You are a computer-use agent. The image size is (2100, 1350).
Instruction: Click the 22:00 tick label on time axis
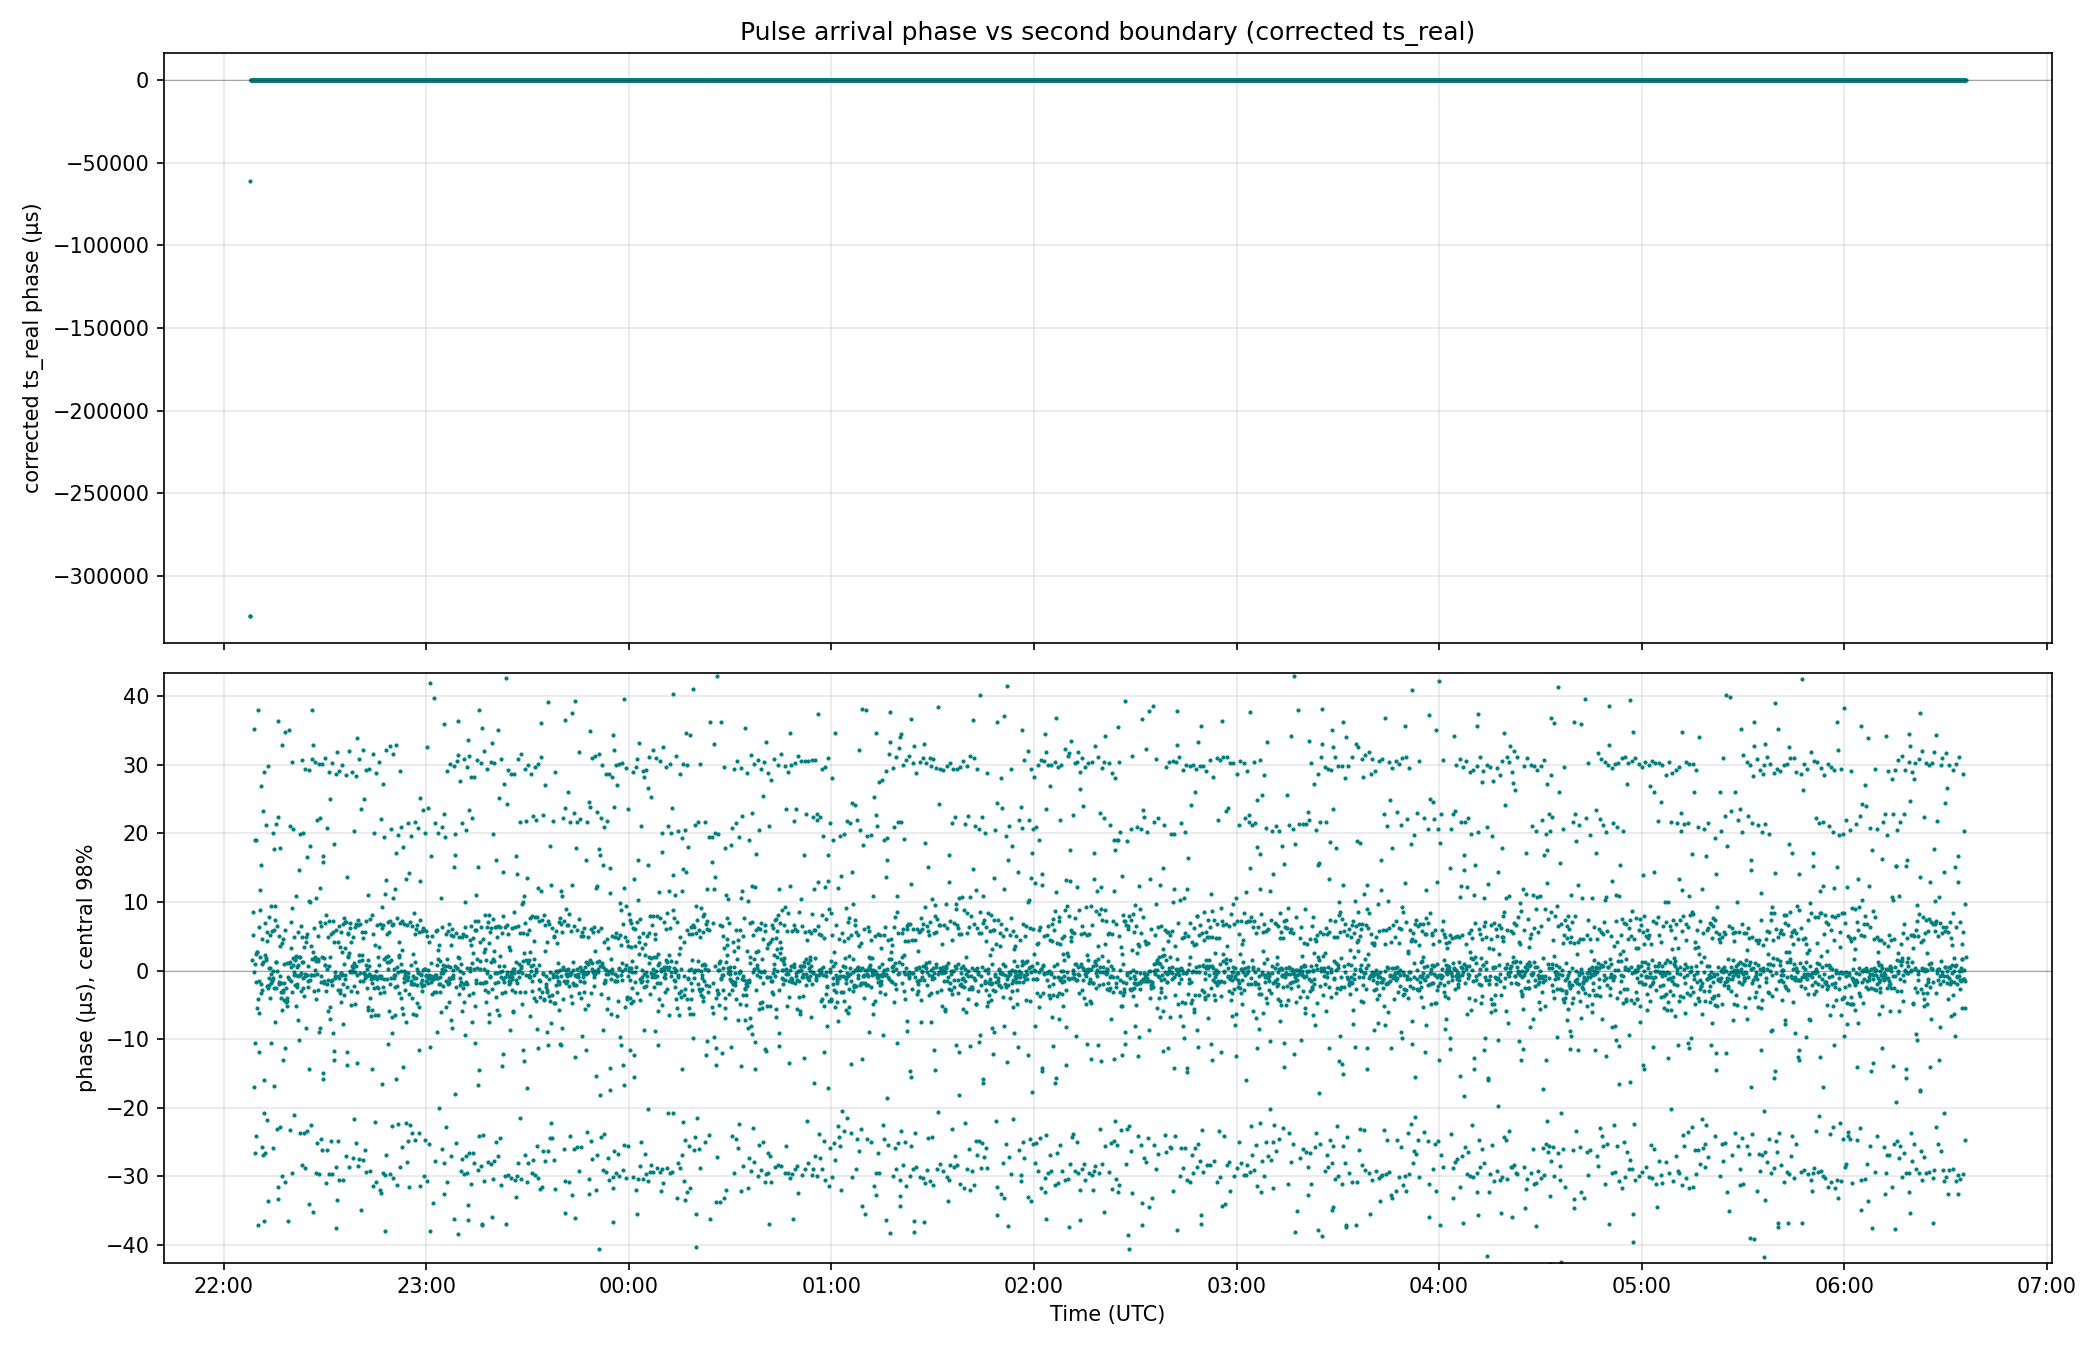coord(223,1284)
